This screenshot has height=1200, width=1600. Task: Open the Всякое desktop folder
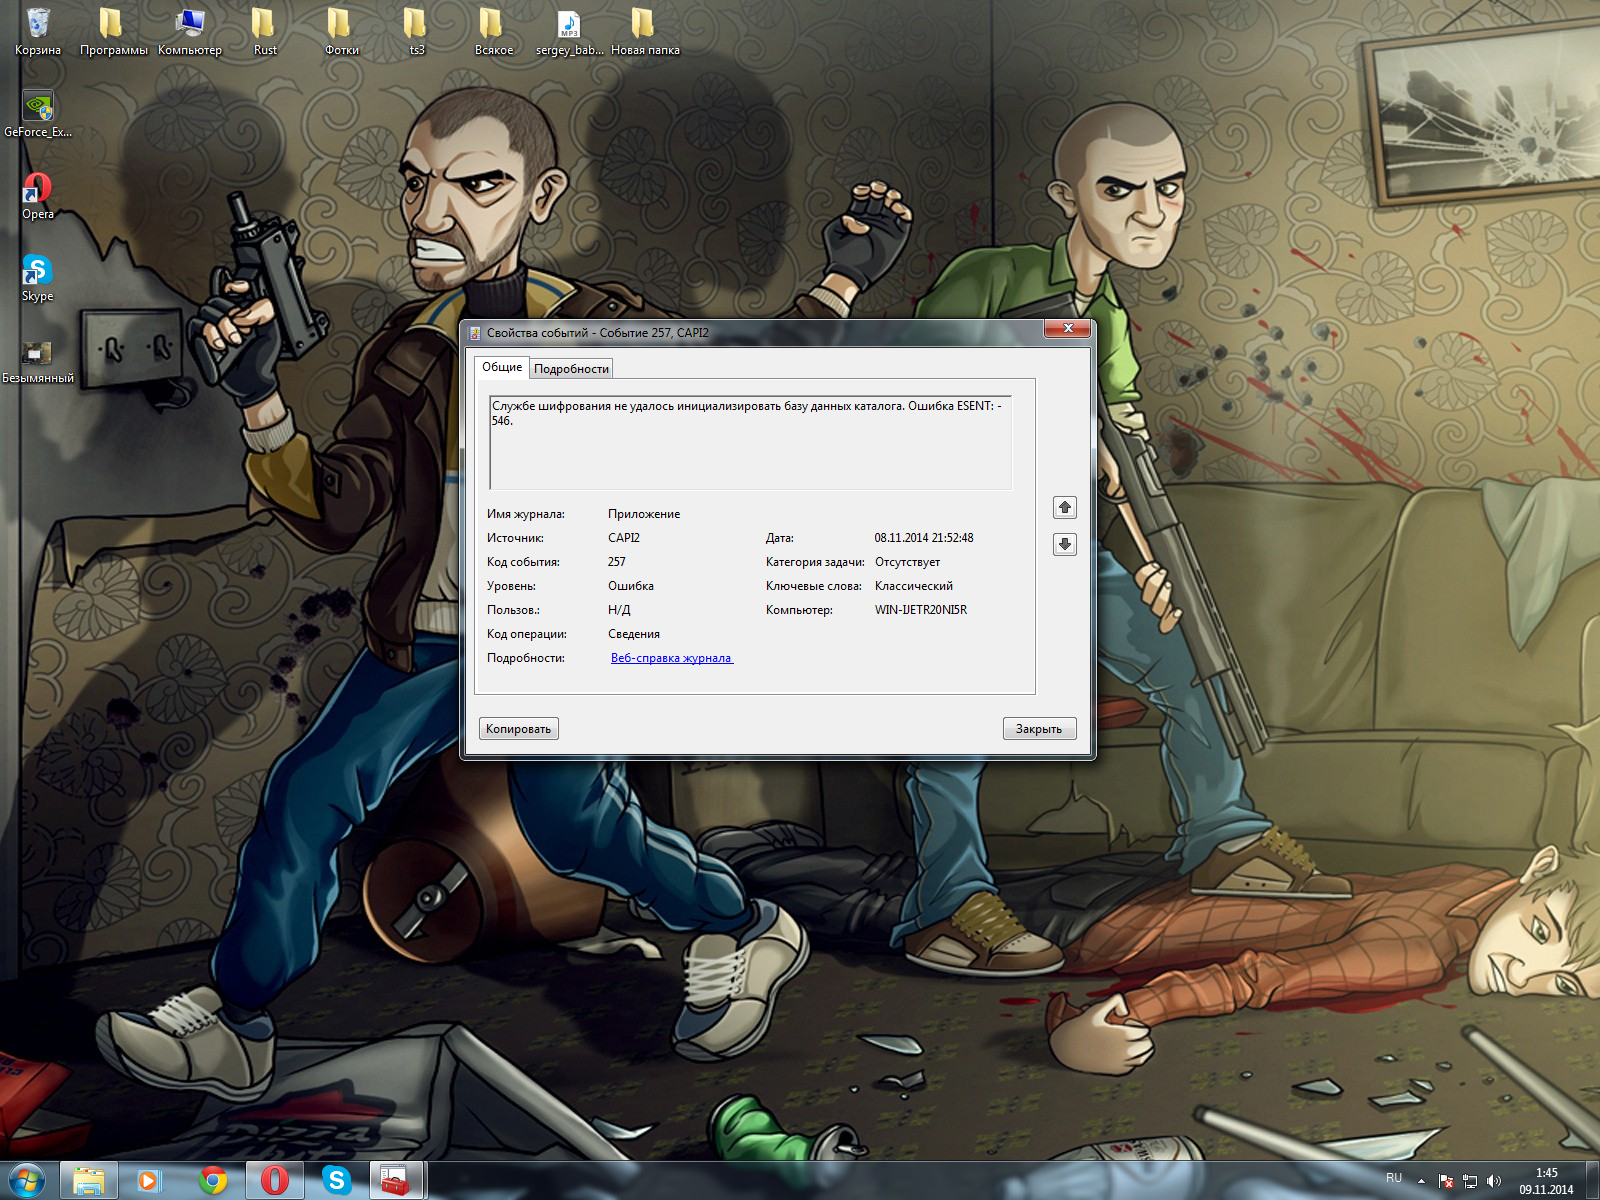493,31
